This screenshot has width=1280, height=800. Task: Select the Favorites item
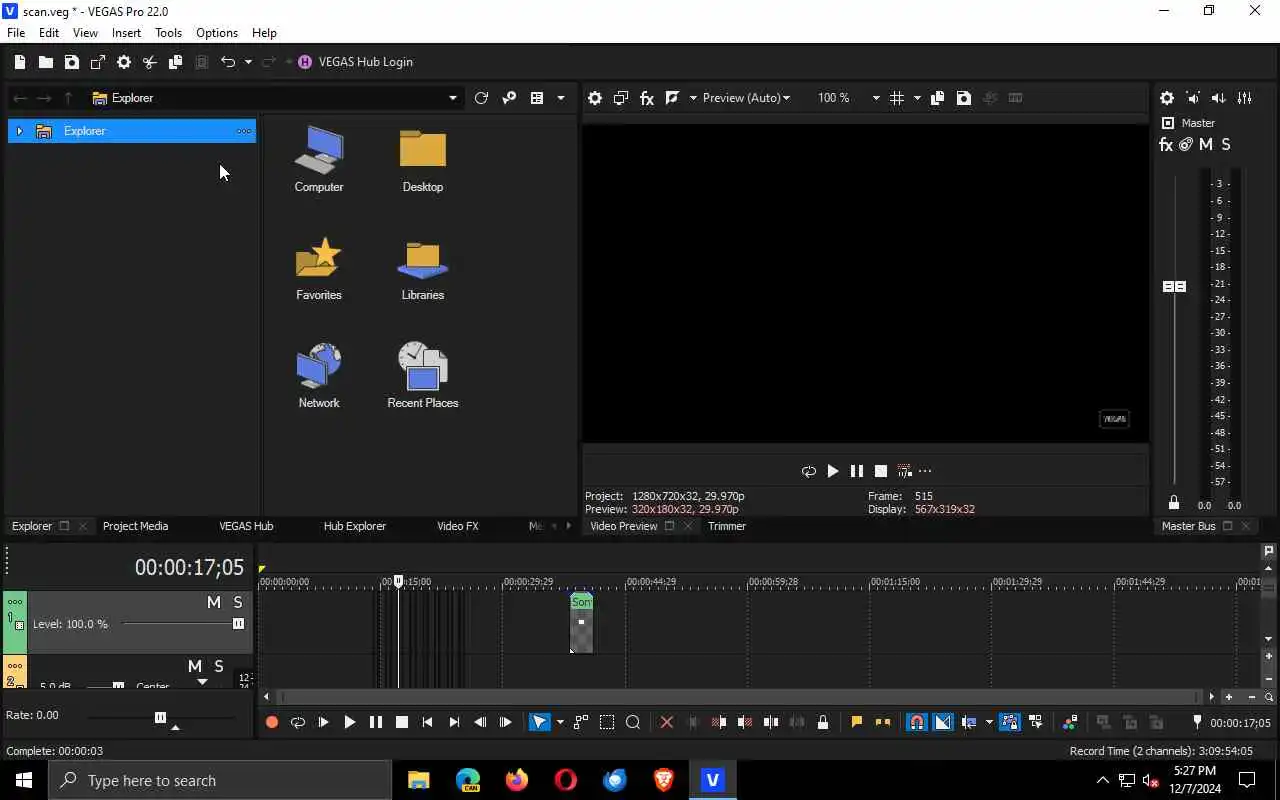[x=319, y=268]
